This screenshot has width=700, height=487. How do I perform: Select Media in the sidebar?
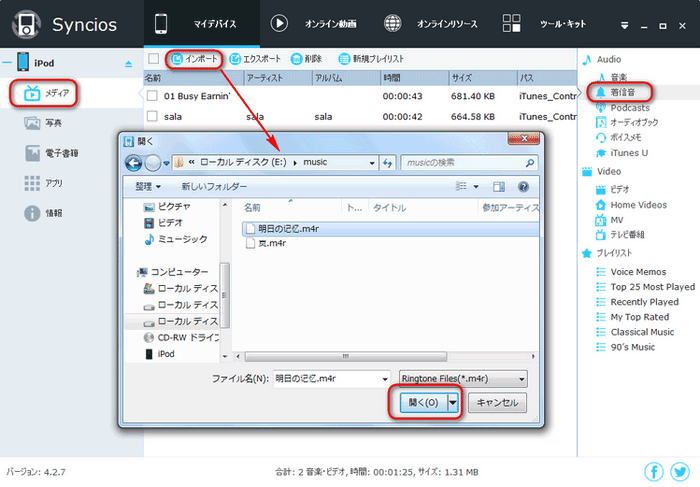[x=45, y=93]
